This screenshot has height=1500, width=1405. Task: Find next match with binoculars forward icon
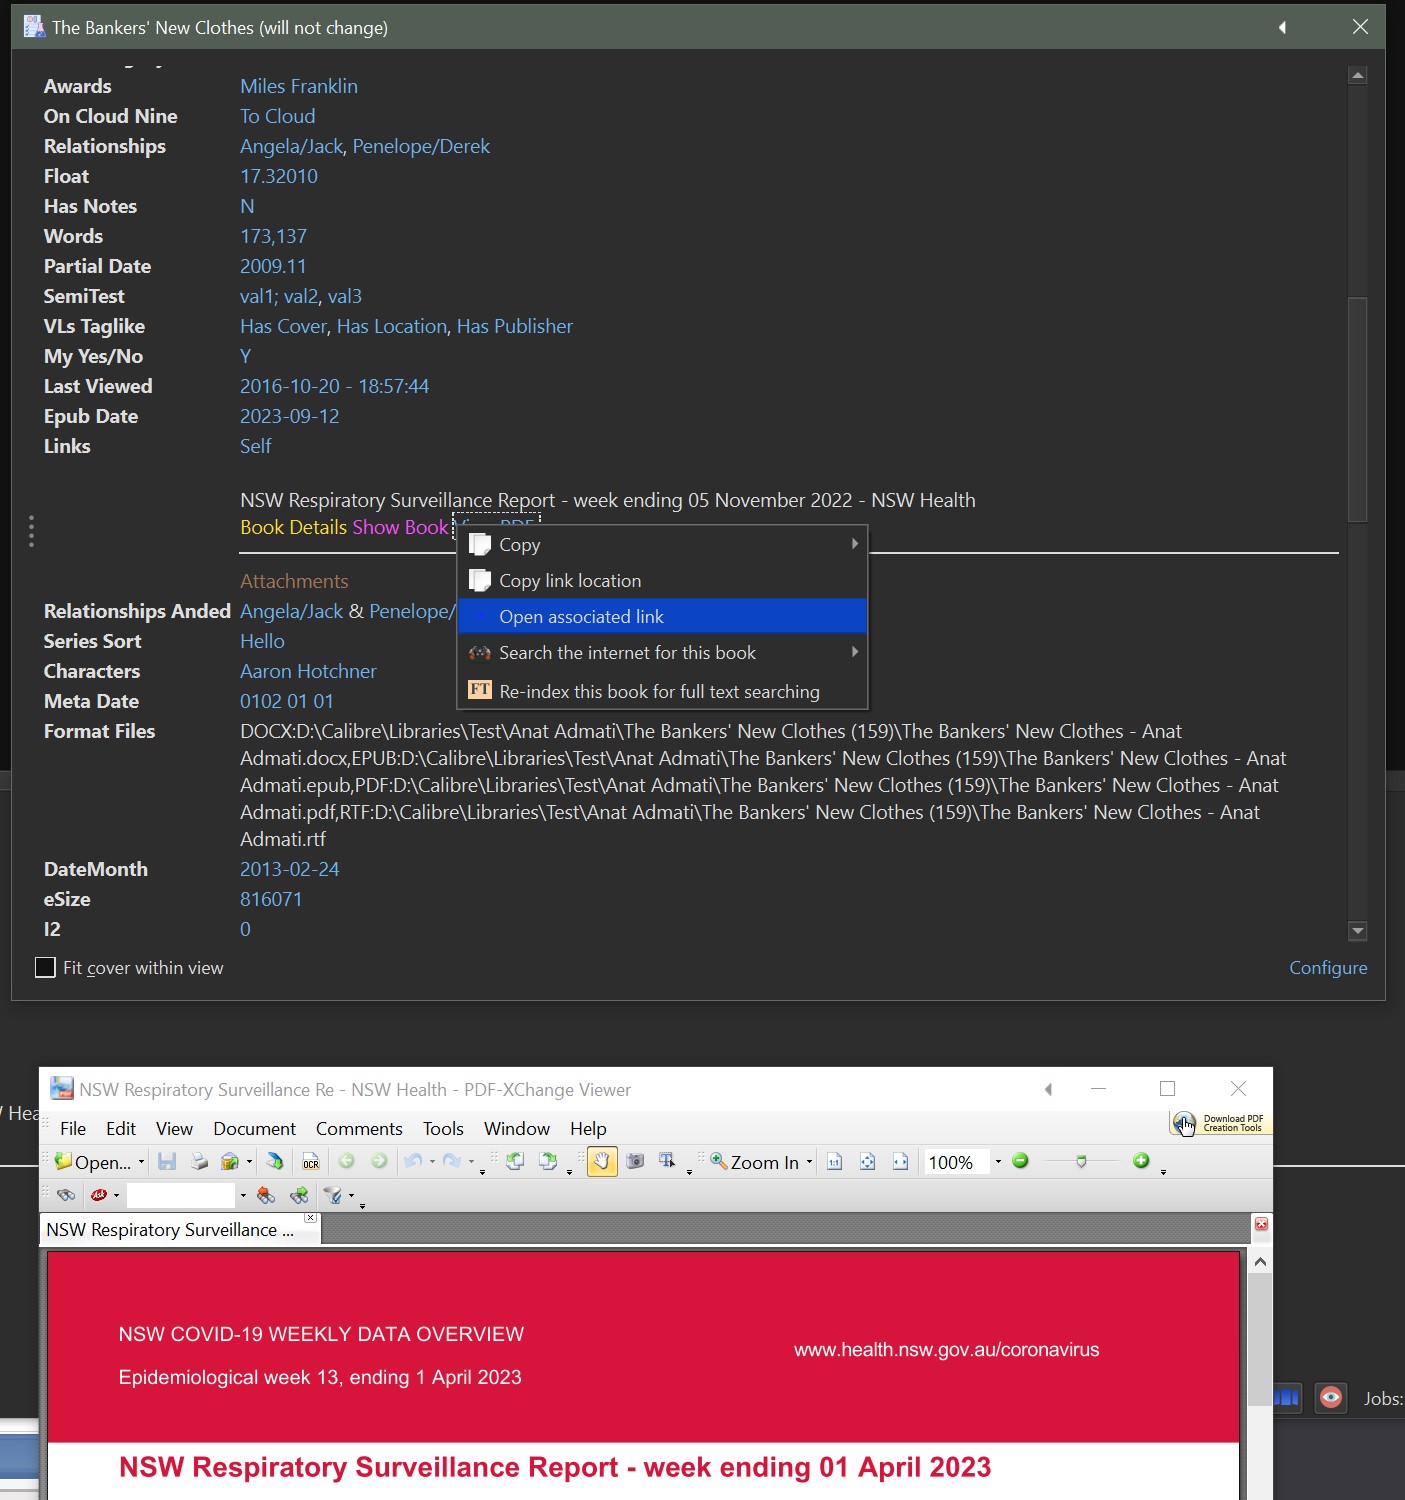click(x=299, y=1195)
